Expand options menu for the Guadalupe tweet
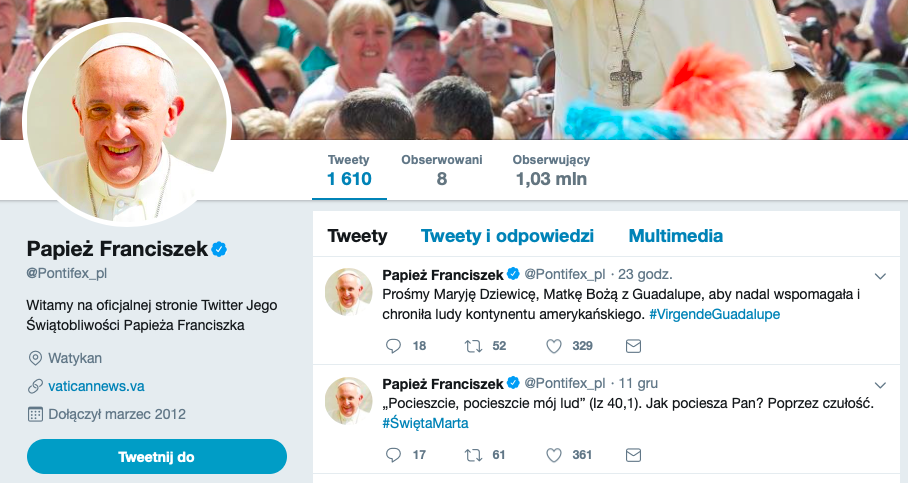Viewport: 908px width, 483px height. (880, 275)
